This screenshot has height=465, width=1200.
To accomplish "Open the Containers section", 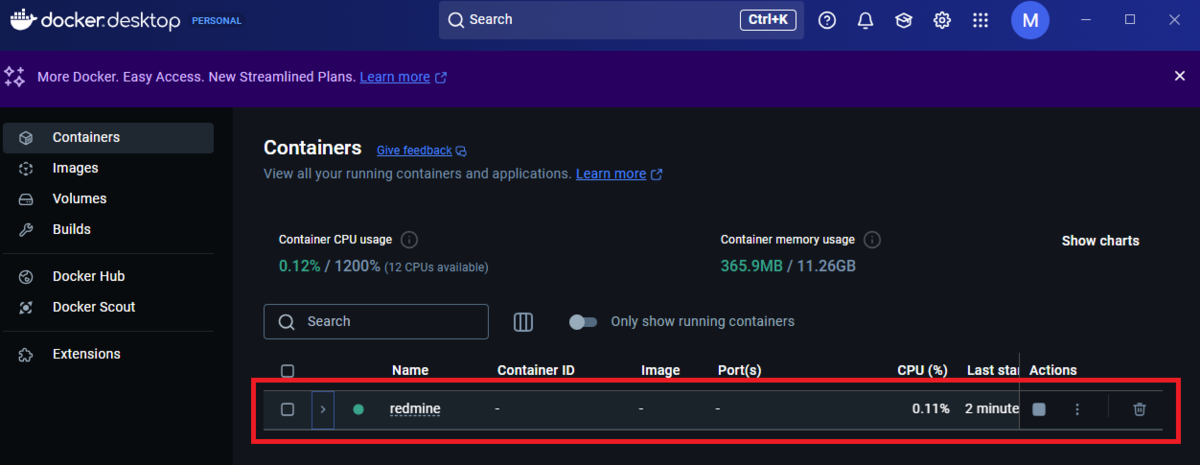I will 107,138.
